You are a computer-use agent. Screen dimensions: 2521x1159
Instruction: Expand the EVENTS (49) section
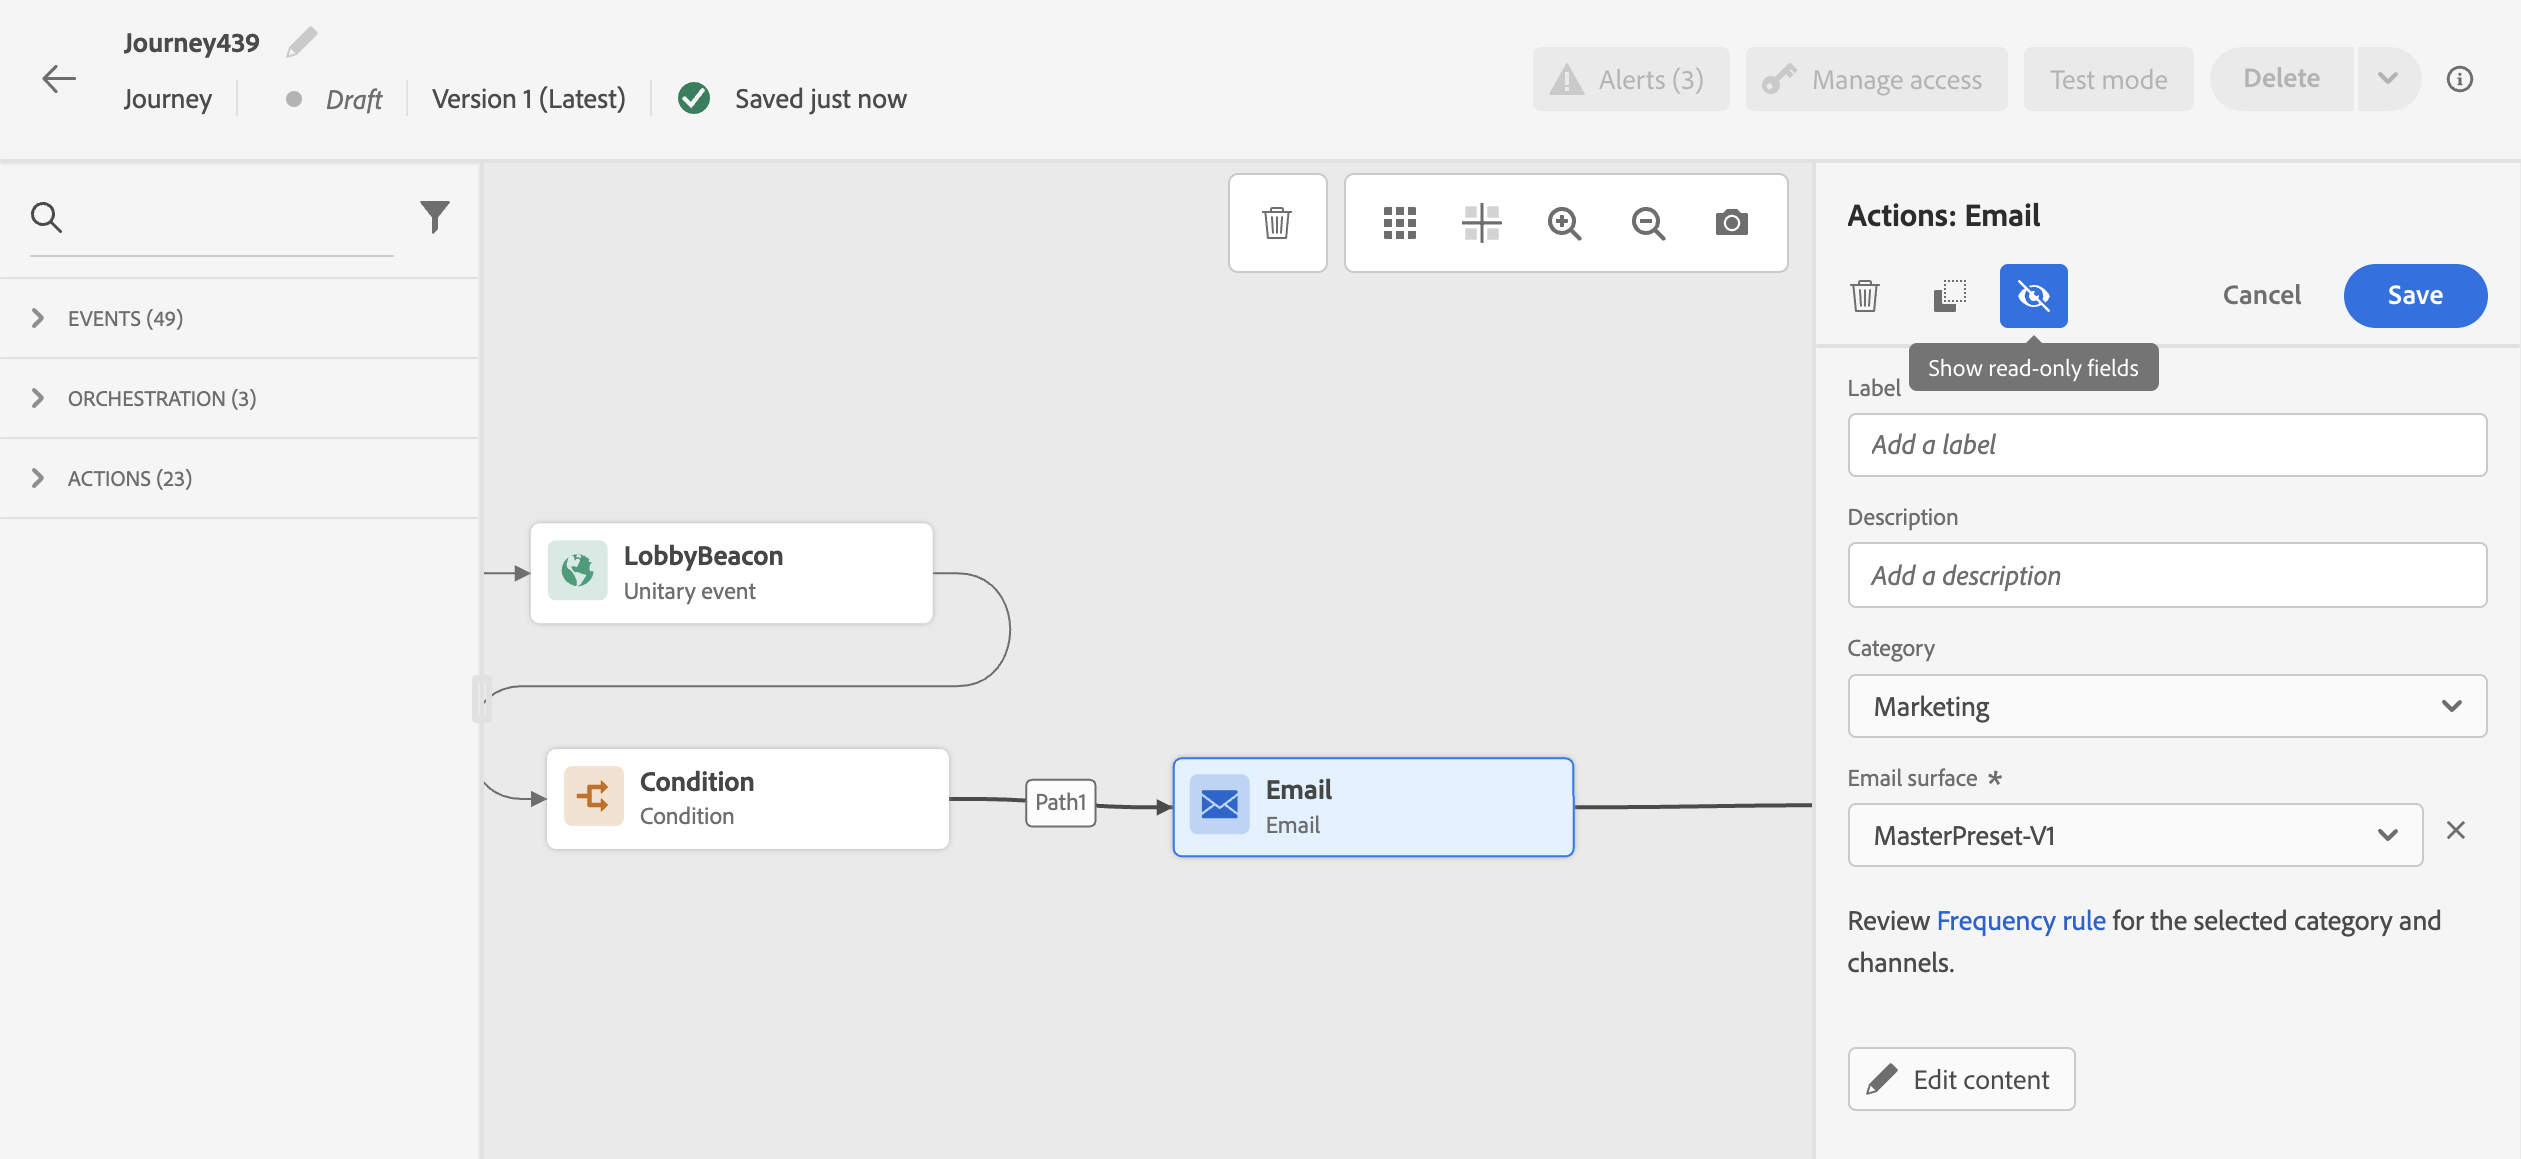coord(125,318)
